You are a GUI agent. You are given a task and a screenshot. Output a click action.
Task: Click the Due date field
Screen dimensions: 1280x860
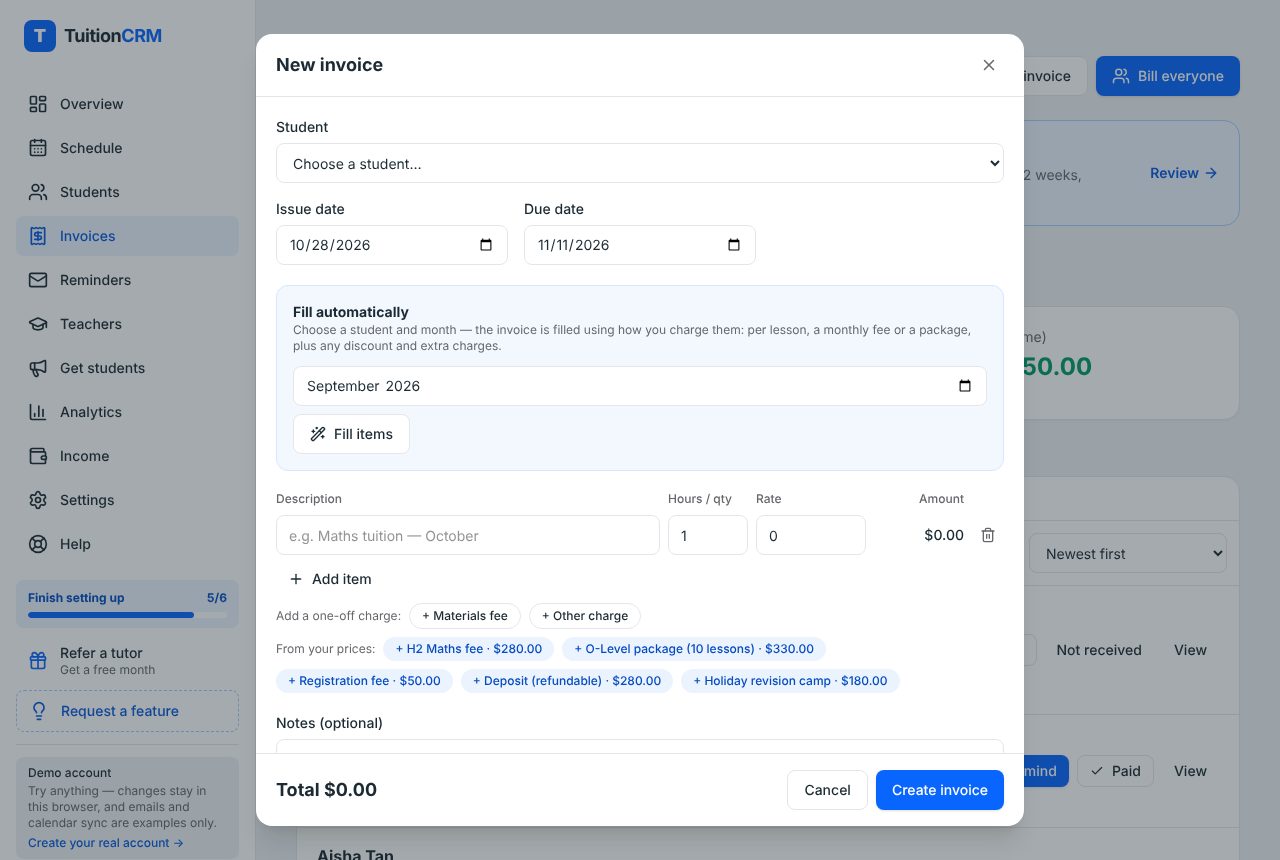(640, 245)
